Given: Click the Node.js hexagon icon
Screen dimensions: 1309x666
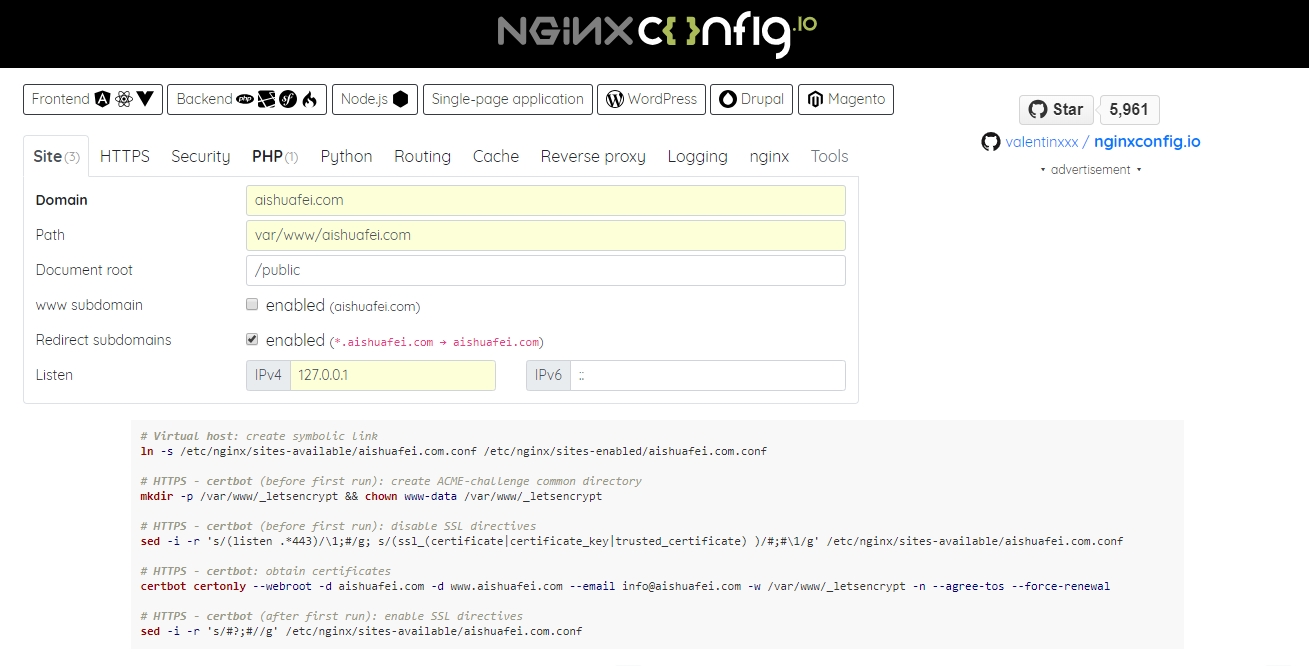Looking at the screenshot, I should point(400,99).
